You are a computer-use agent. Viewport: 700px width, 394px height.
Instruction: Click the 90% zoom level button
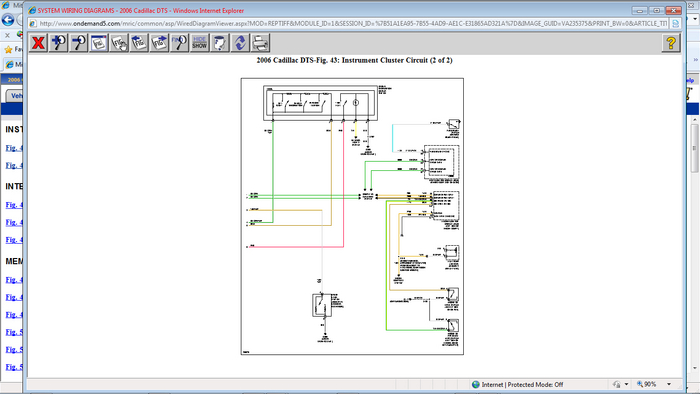click(x=647, y=384)
